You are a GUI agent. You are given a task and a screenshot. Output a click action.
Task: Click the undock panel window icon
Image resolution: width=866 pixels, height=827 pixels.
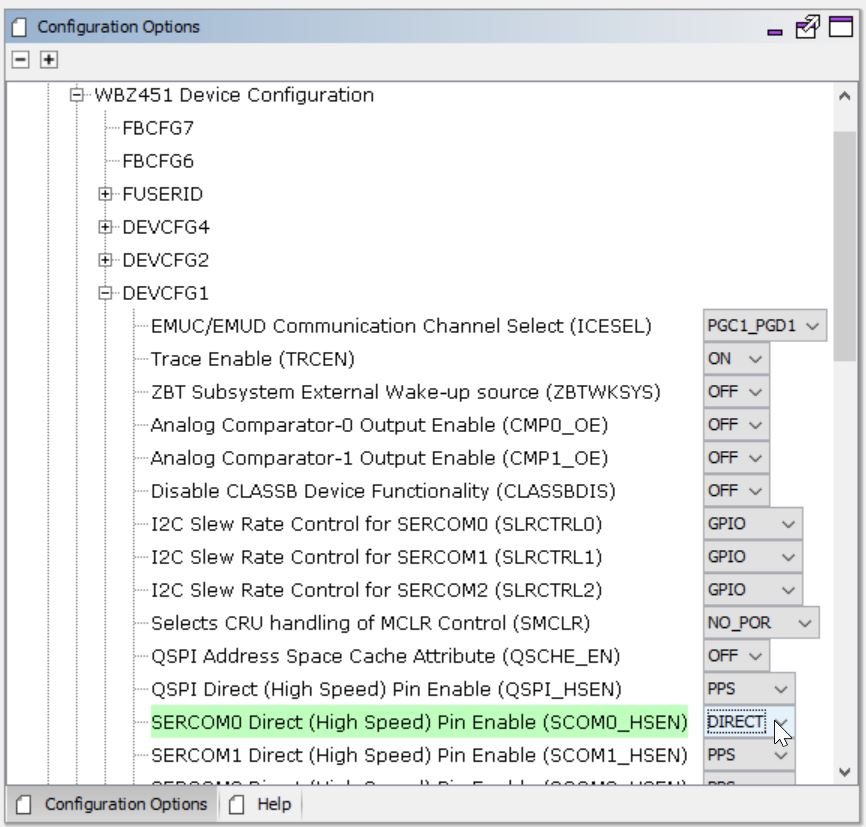click(807, 28)
